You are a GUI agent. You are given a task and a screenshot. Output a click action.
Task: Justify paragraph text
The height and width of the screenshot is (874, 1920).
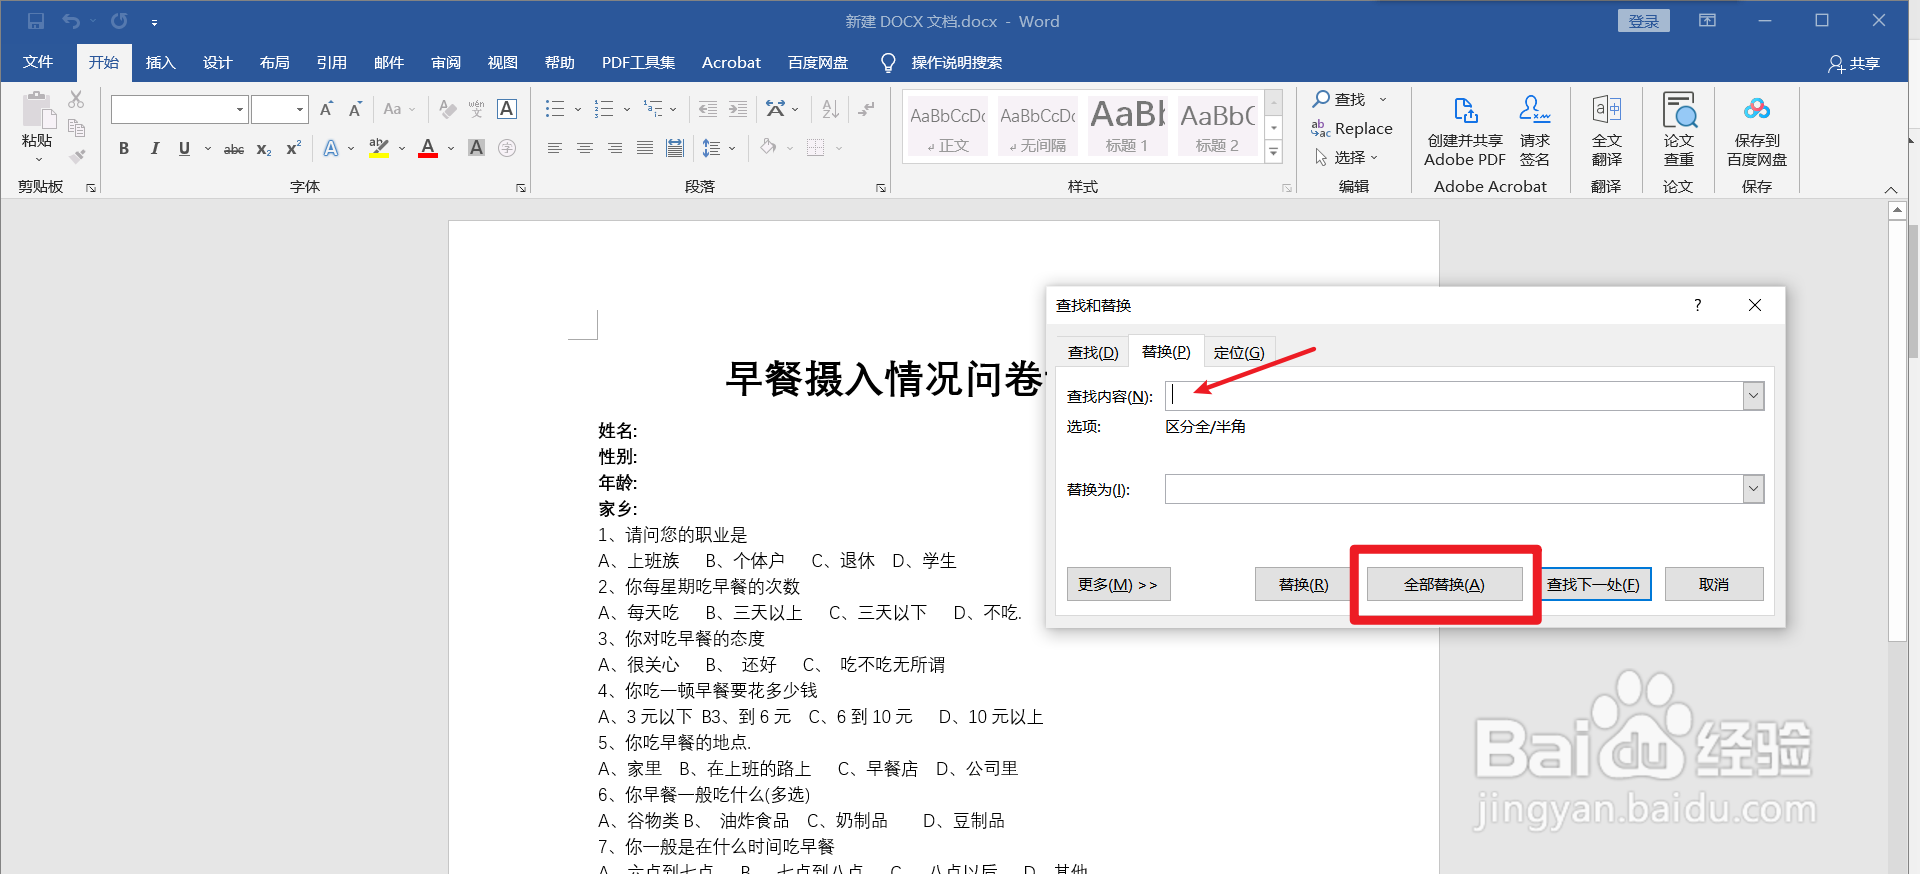(645, 148)
